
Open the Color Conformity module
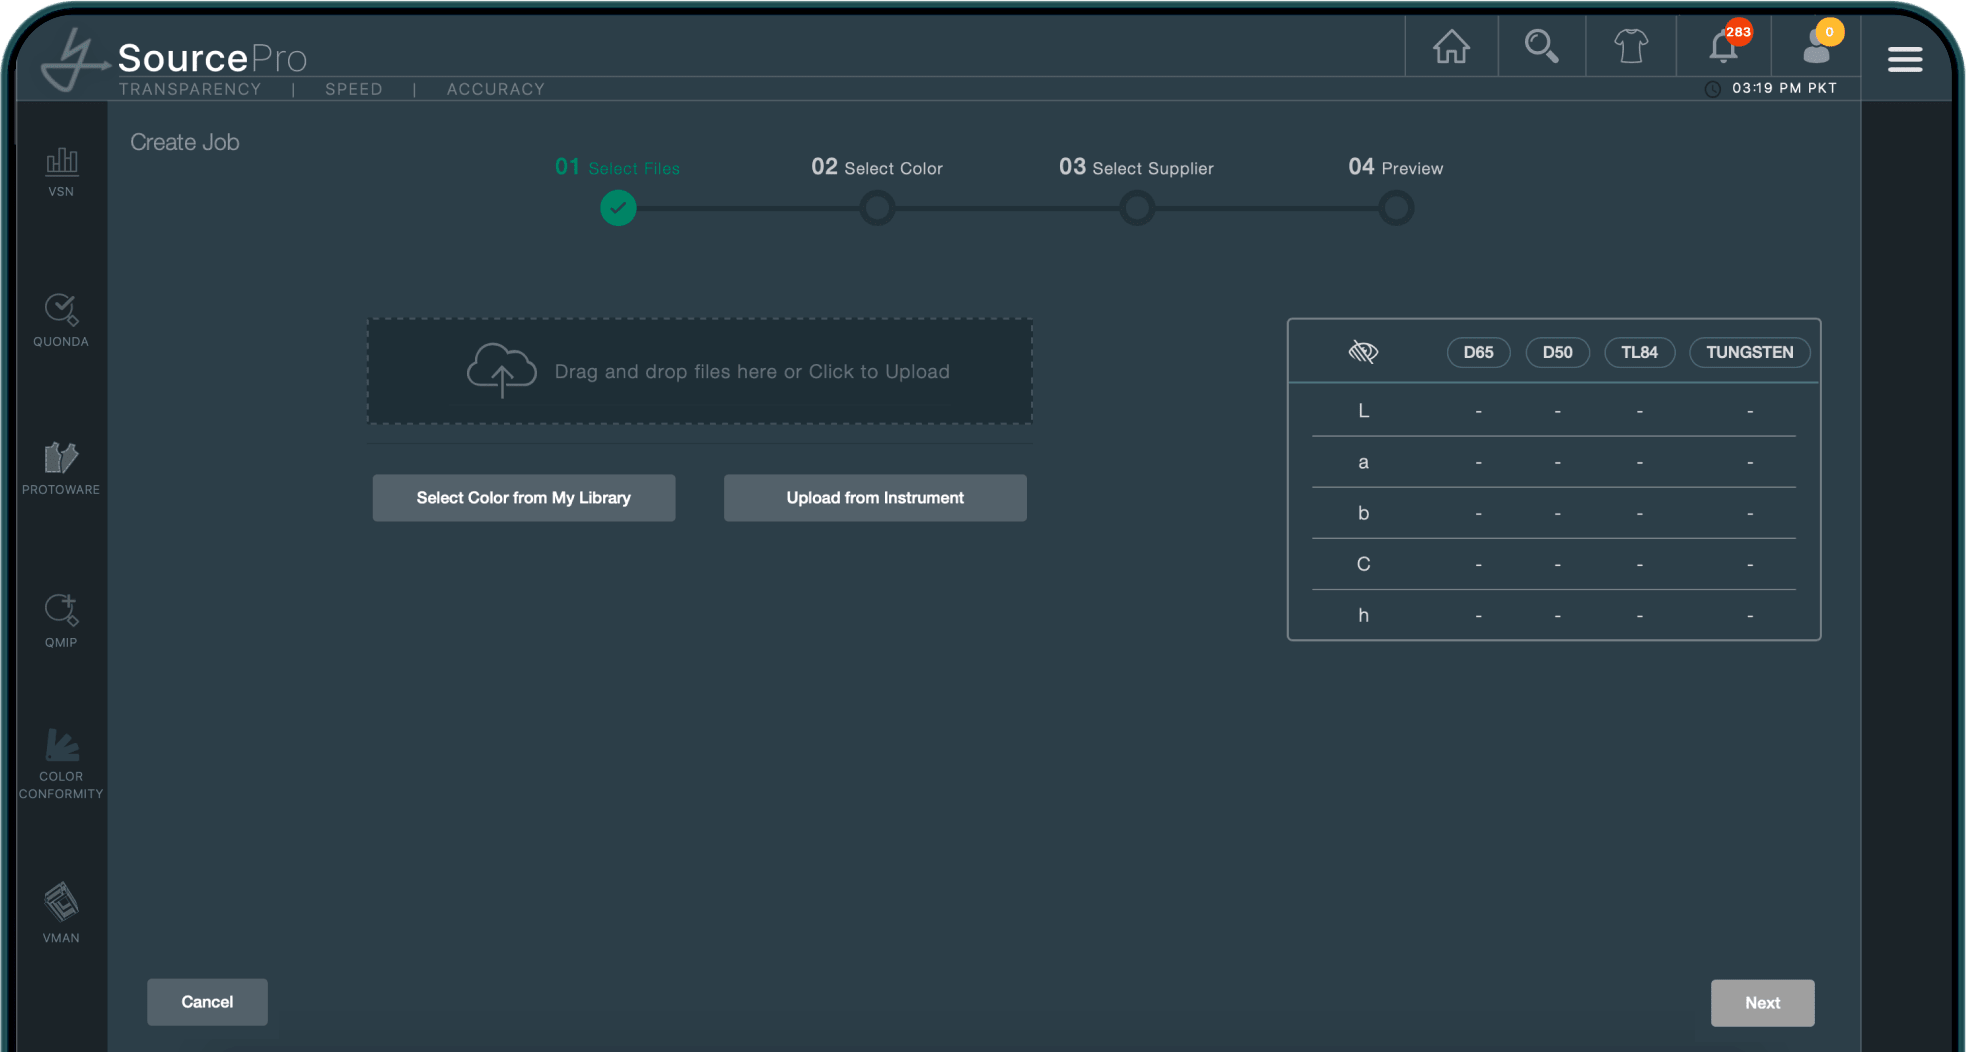click(61, 764)
